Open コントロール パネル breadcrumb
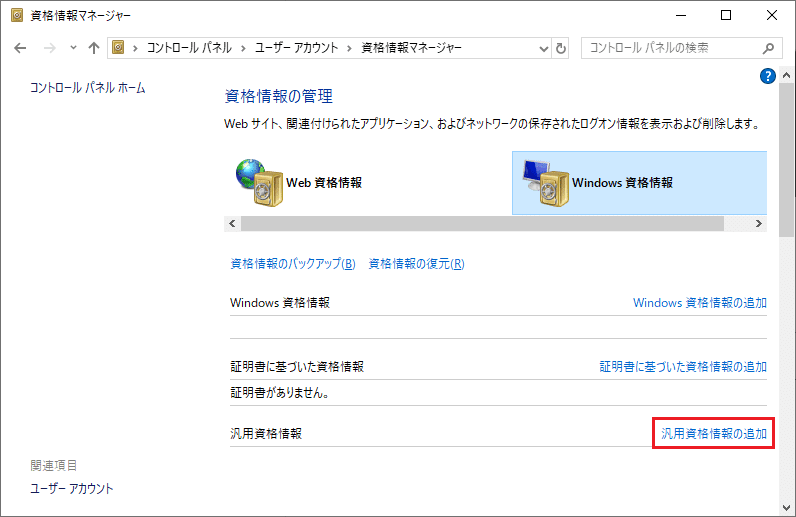This screenshot has width=796, height=517. coord(189,48)
